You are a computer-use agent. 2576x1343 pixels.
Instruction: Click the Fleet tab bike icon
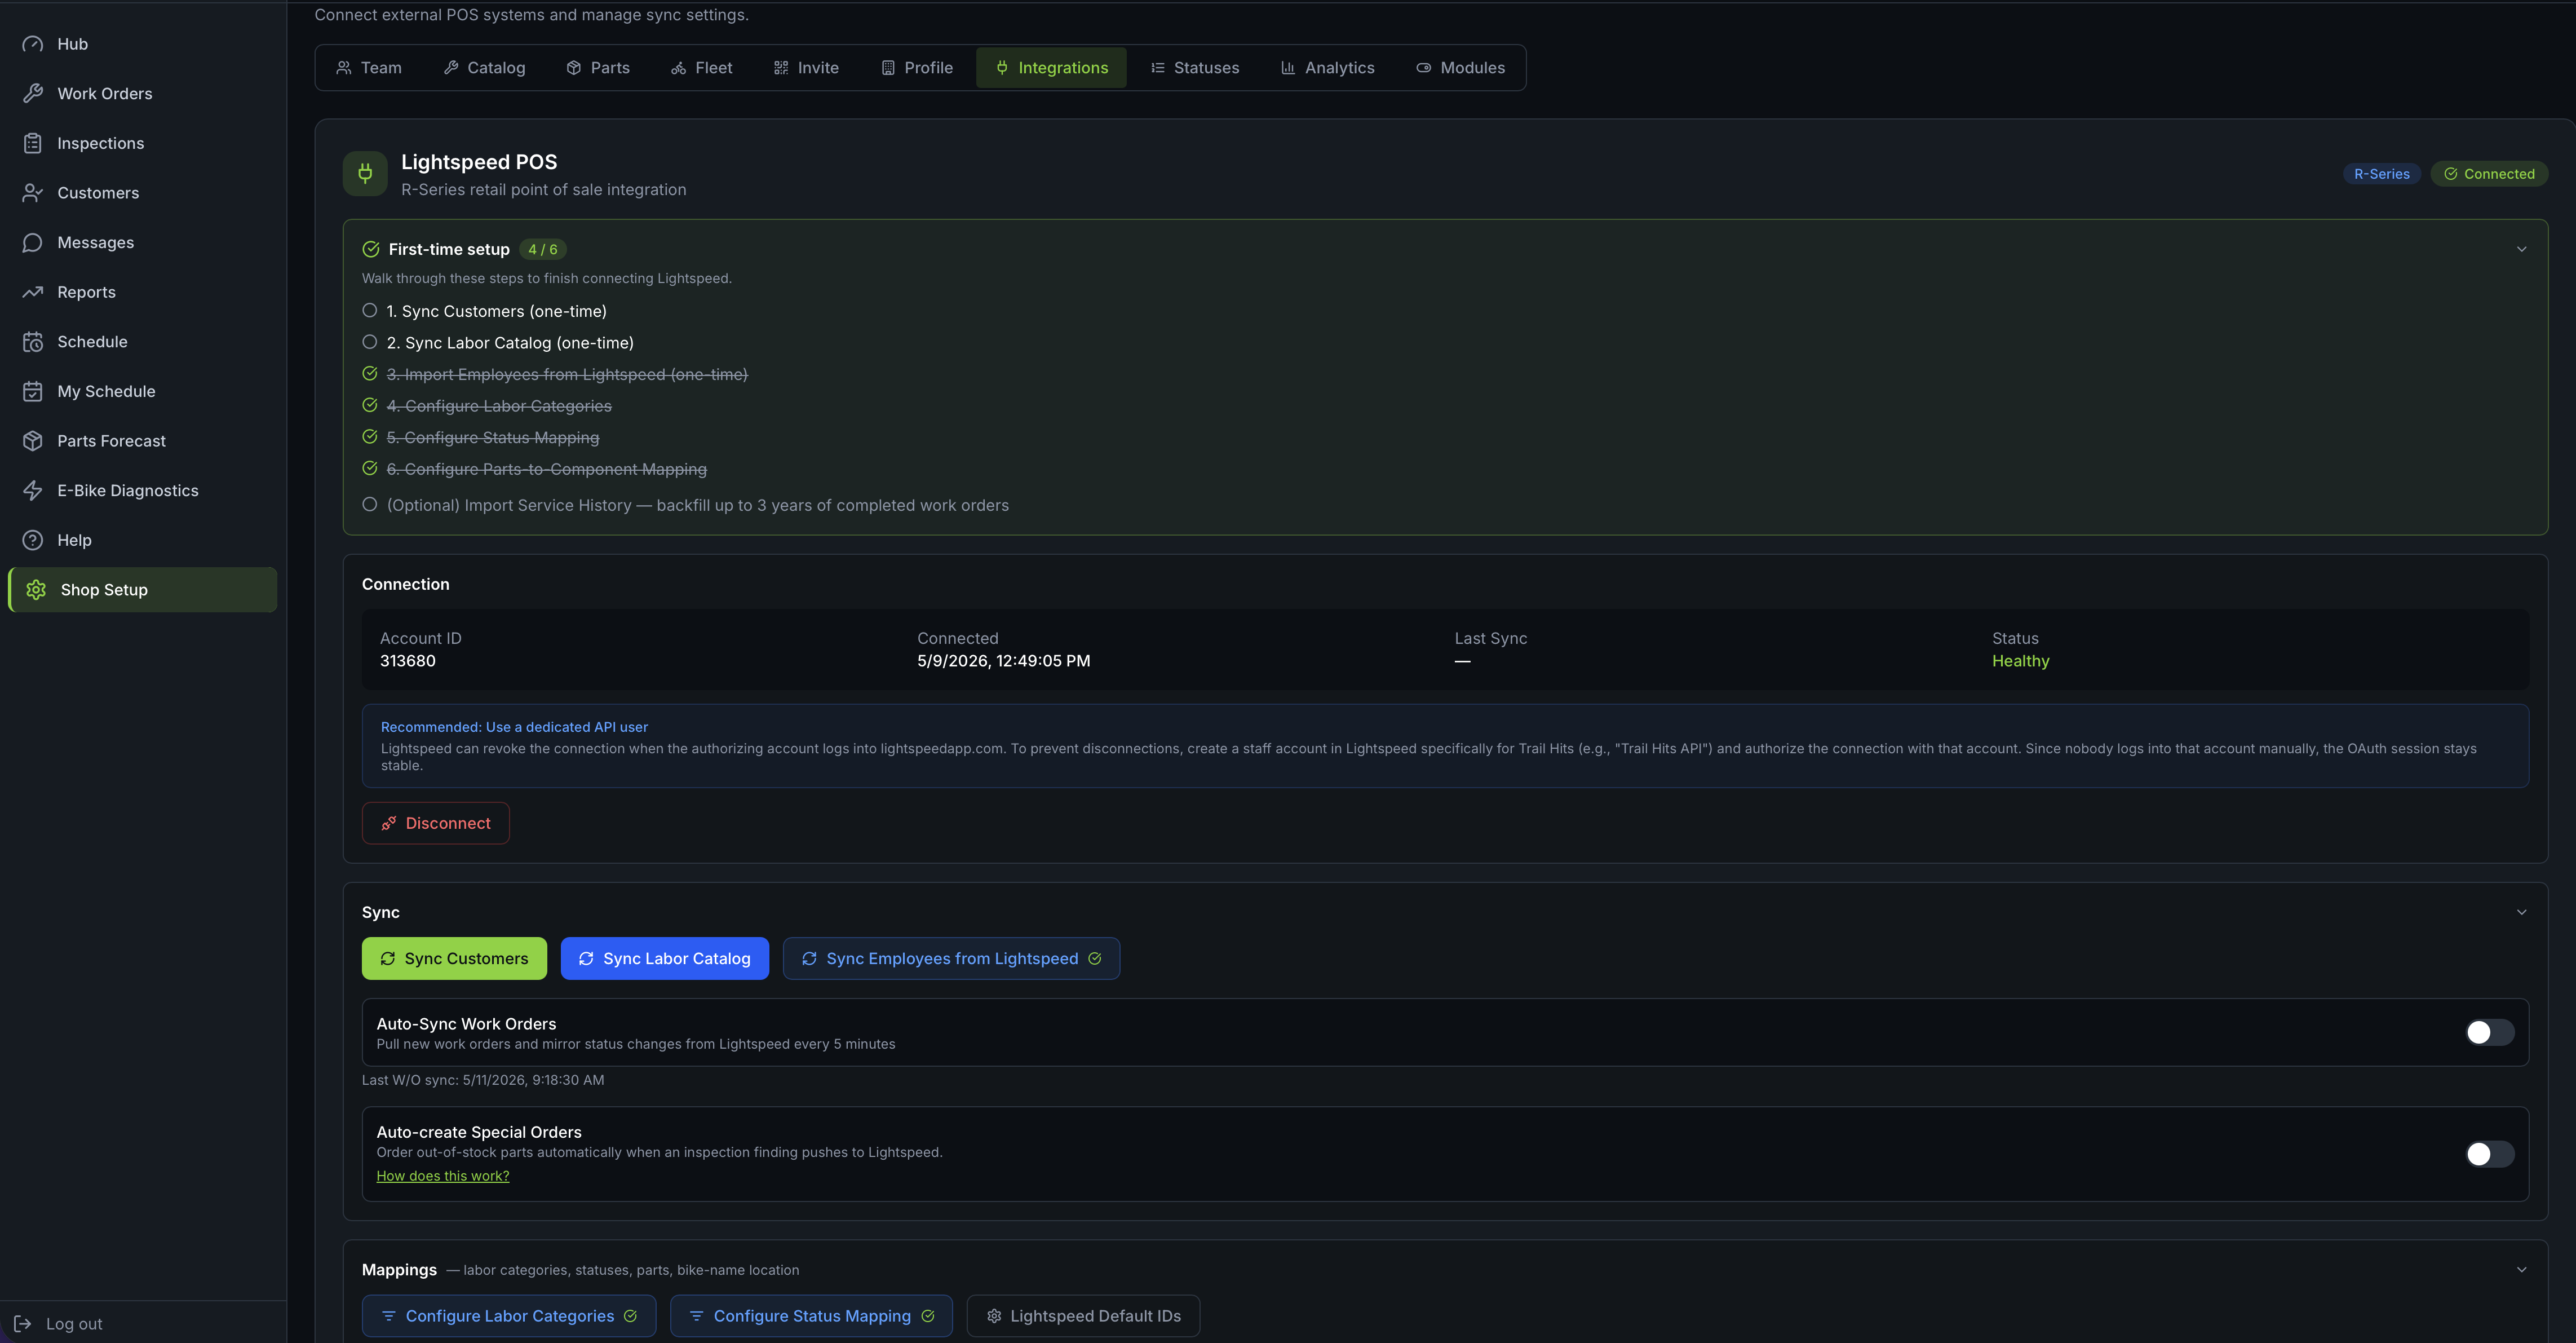678,68
